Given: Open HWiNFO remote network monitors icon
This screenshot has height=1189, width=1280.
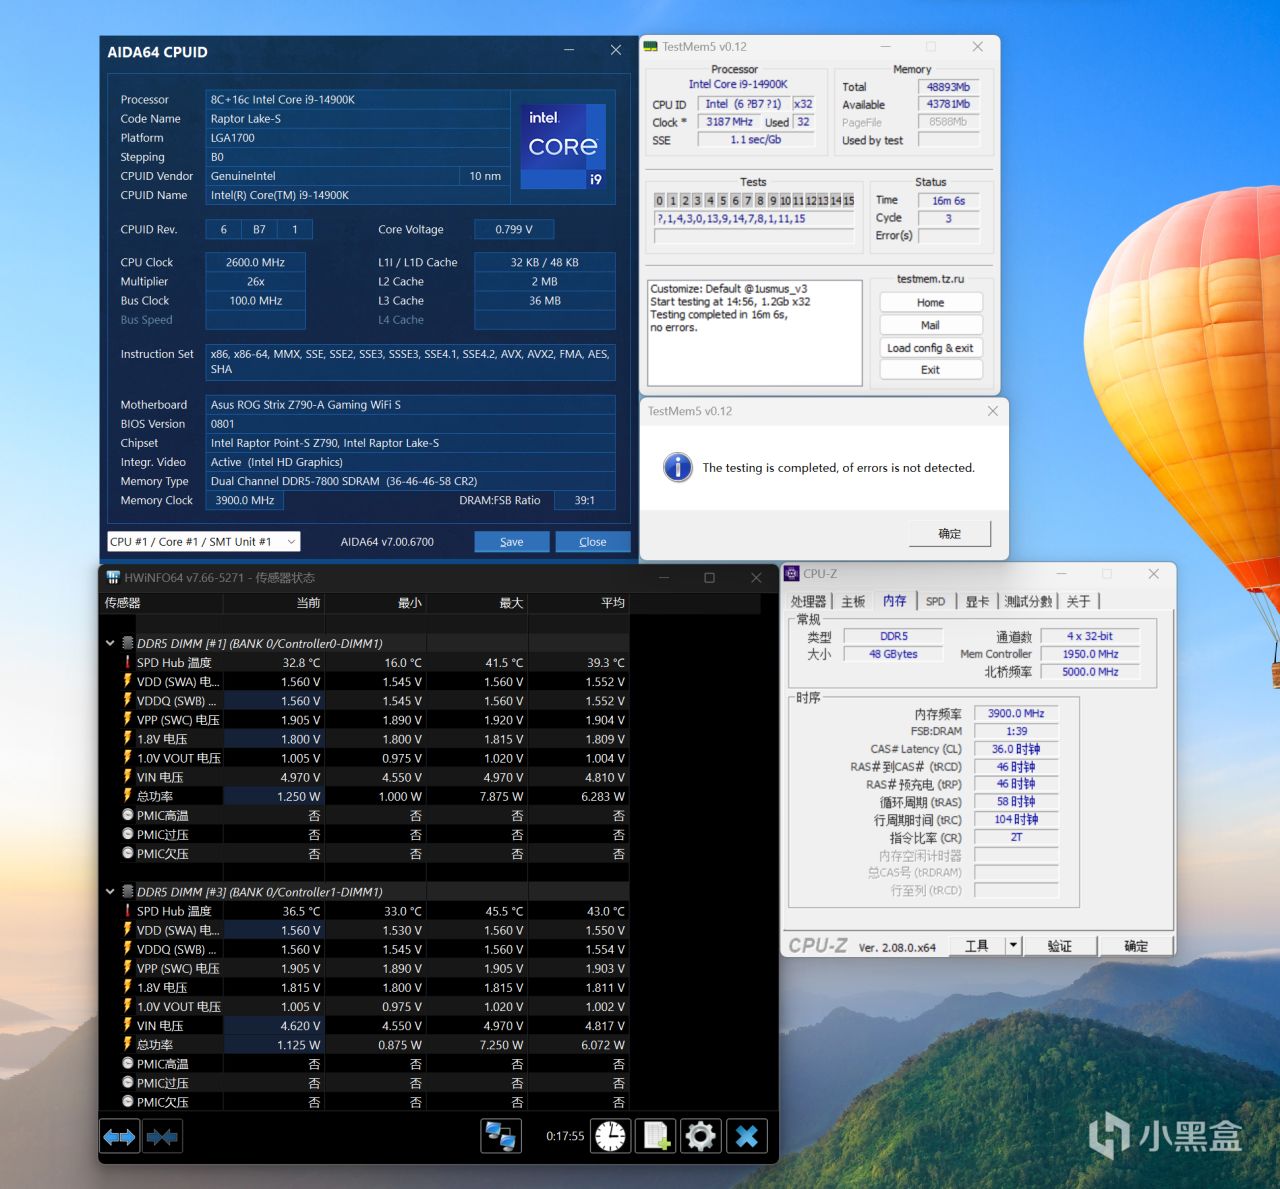Looking at the screenshot, I should [x=500, y=1136].
